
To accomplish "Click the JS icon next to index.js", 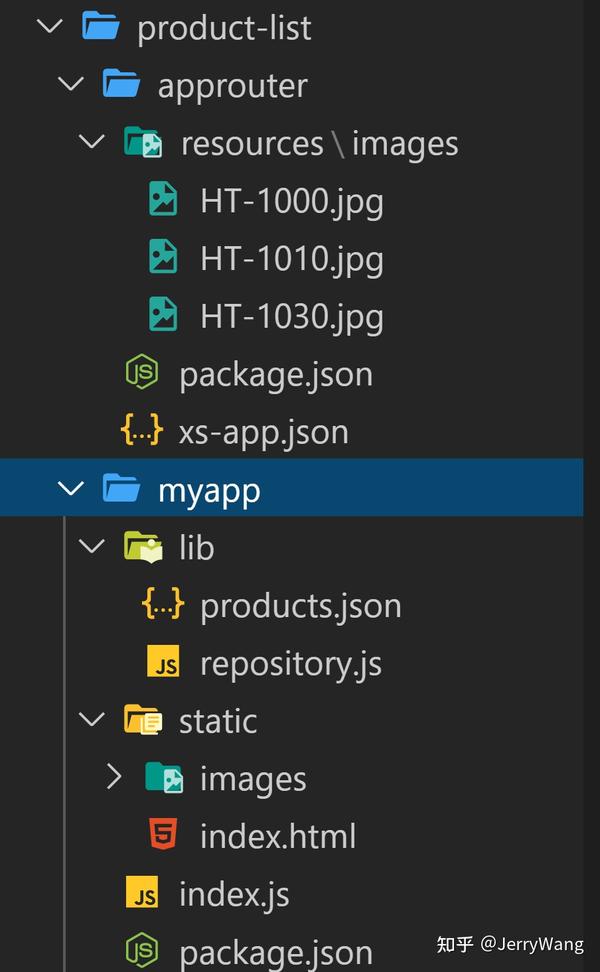I will point(143,893).
